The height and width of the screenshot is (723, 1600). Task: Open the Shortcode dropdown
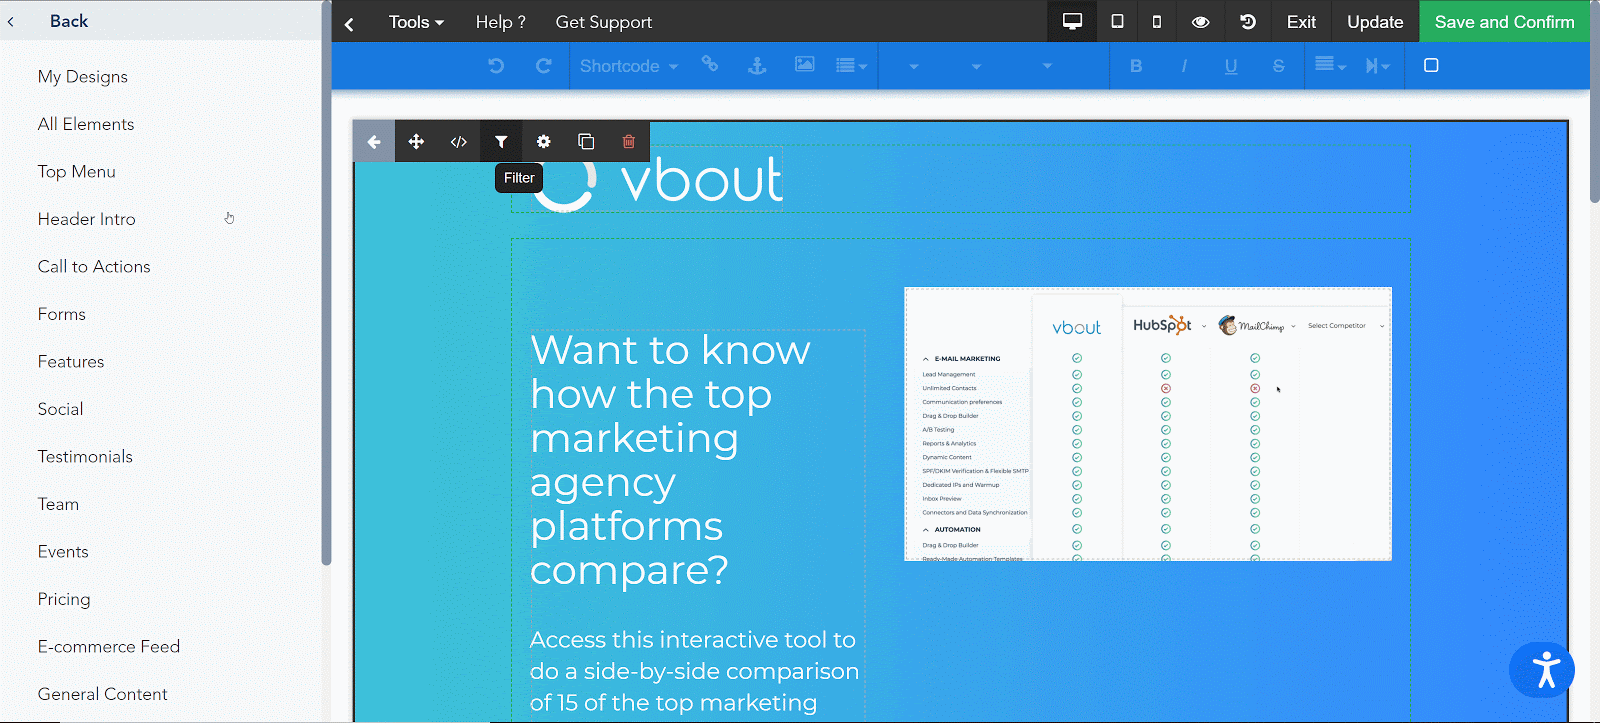(629, 66)
